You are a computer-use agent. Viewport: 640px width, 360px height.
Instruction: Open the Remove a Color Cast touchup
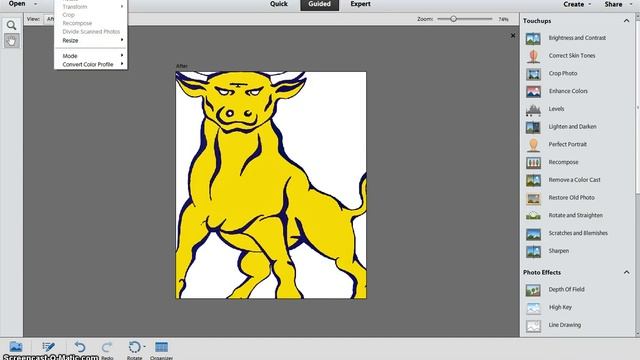coord(563,180)
